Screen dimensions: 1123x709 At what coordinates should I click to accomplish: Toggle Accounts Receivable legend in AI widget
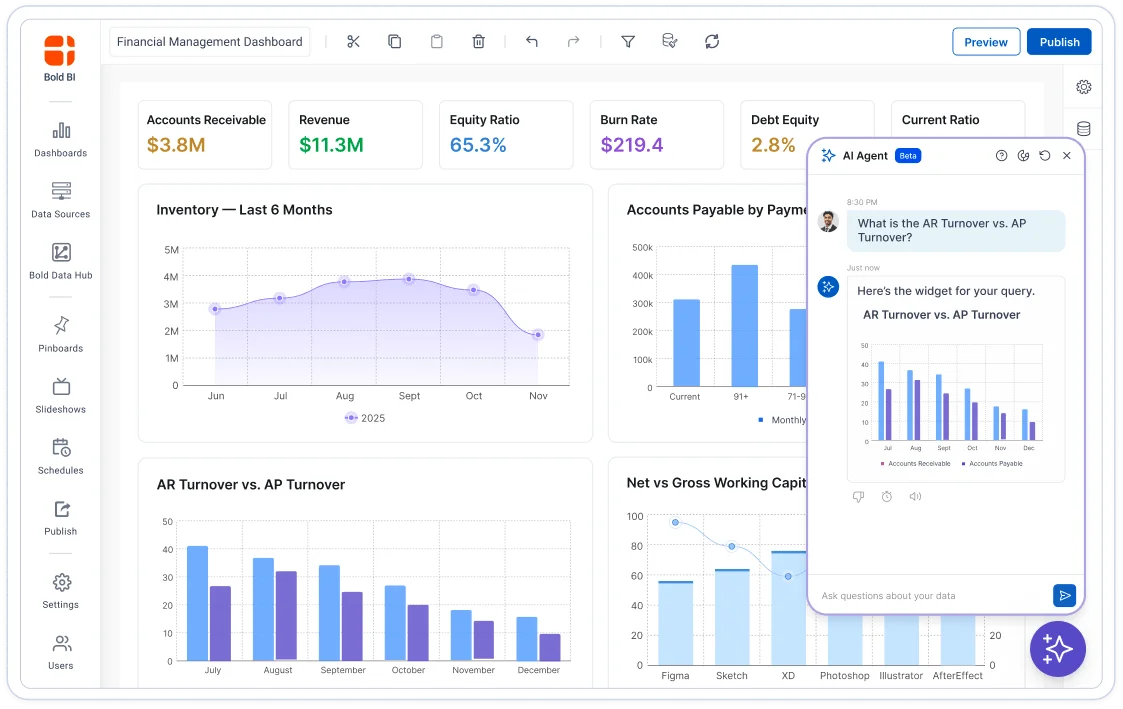(916, 463)
